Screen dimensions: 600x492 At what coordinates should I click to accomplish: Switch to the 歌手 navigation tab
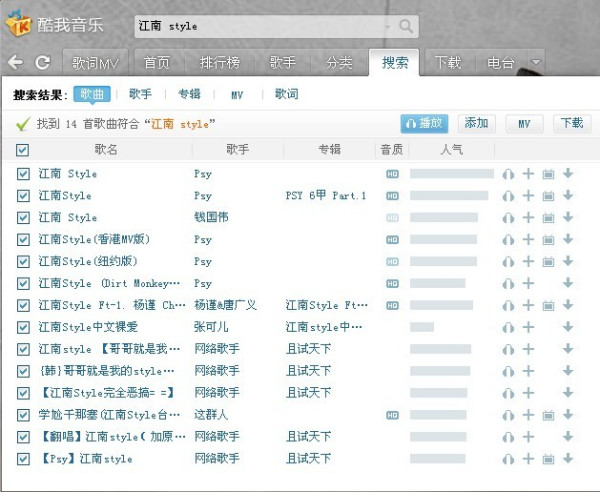tap(282, 62)
